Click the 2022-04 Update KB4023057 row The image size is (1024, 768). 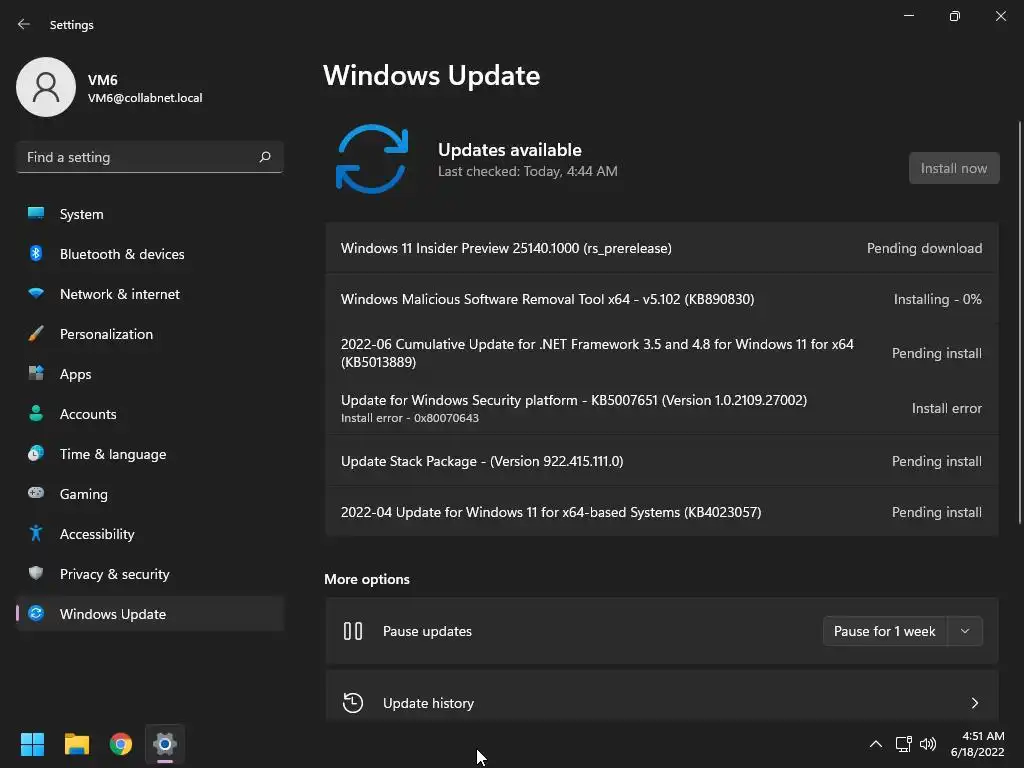[662, 512]
